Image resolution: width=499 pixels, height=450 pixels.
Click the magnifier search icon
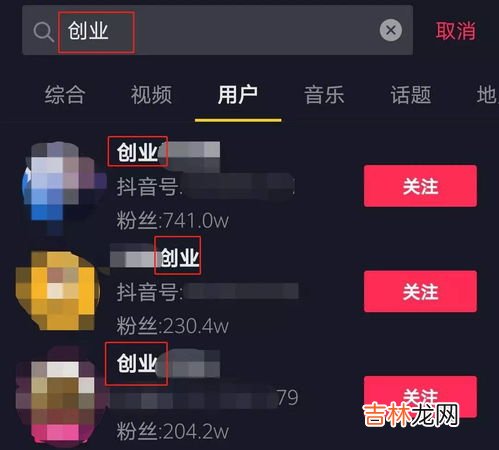pyautogui.click(x=44, y=32)
